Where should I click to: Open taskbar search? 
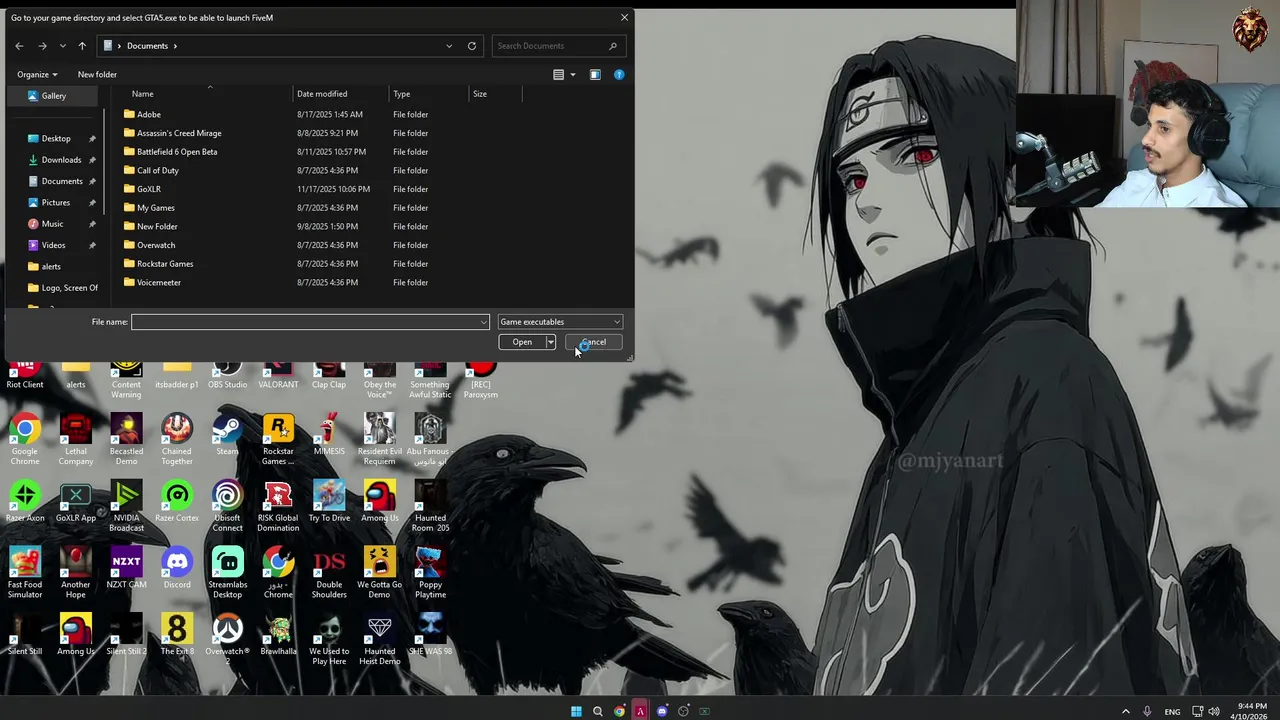597,711
